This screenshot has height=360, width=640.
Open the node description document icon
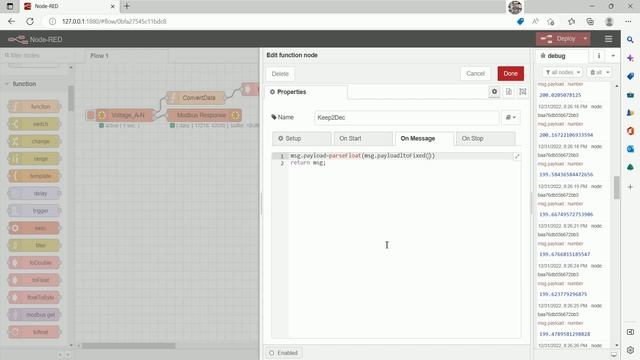pos(509,92)
